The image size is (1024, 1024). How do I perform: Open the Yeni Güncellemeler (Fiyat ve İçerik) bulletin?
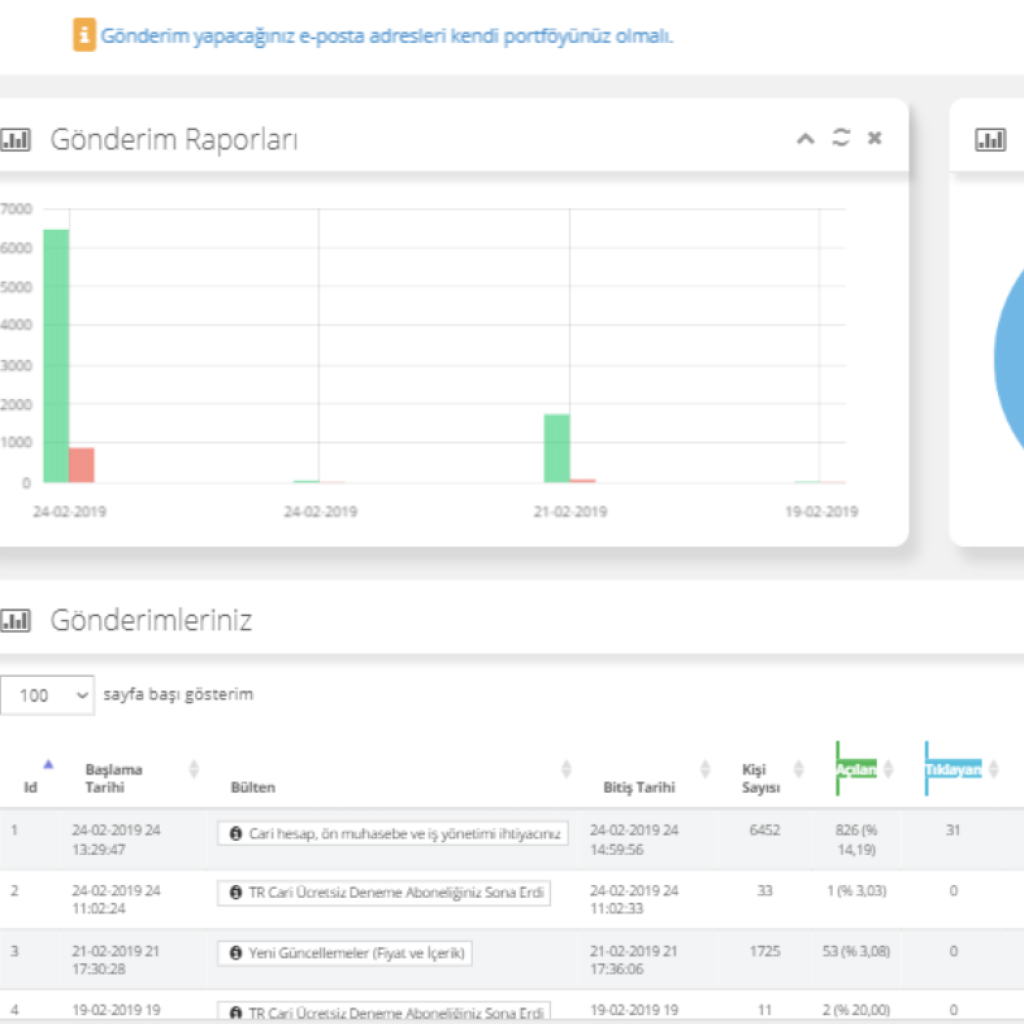(345, 953)
